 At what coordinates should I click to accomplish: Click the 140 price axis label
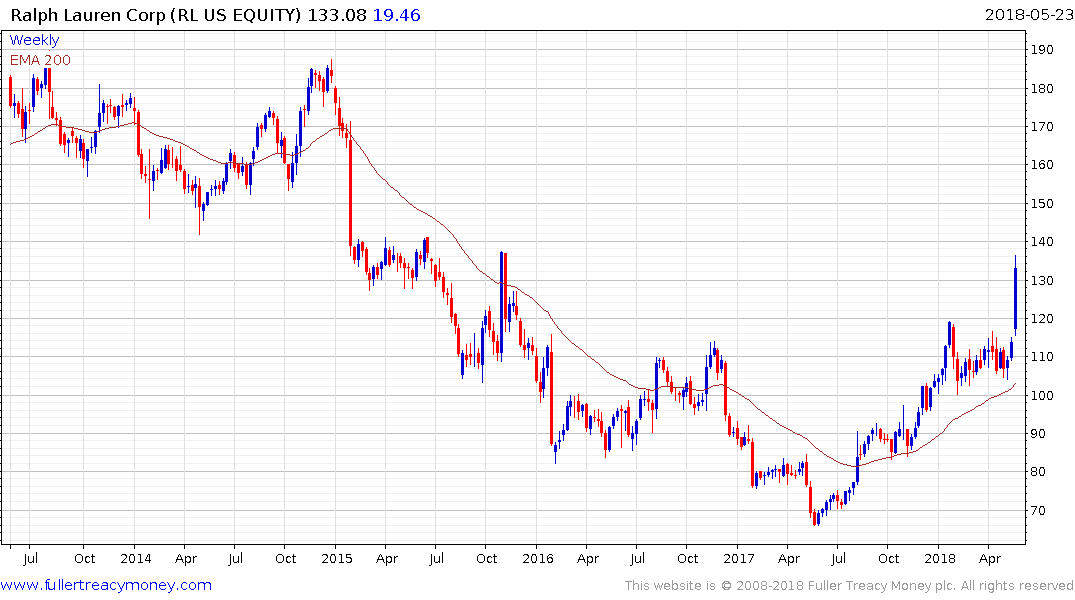tap(1042, 241)
